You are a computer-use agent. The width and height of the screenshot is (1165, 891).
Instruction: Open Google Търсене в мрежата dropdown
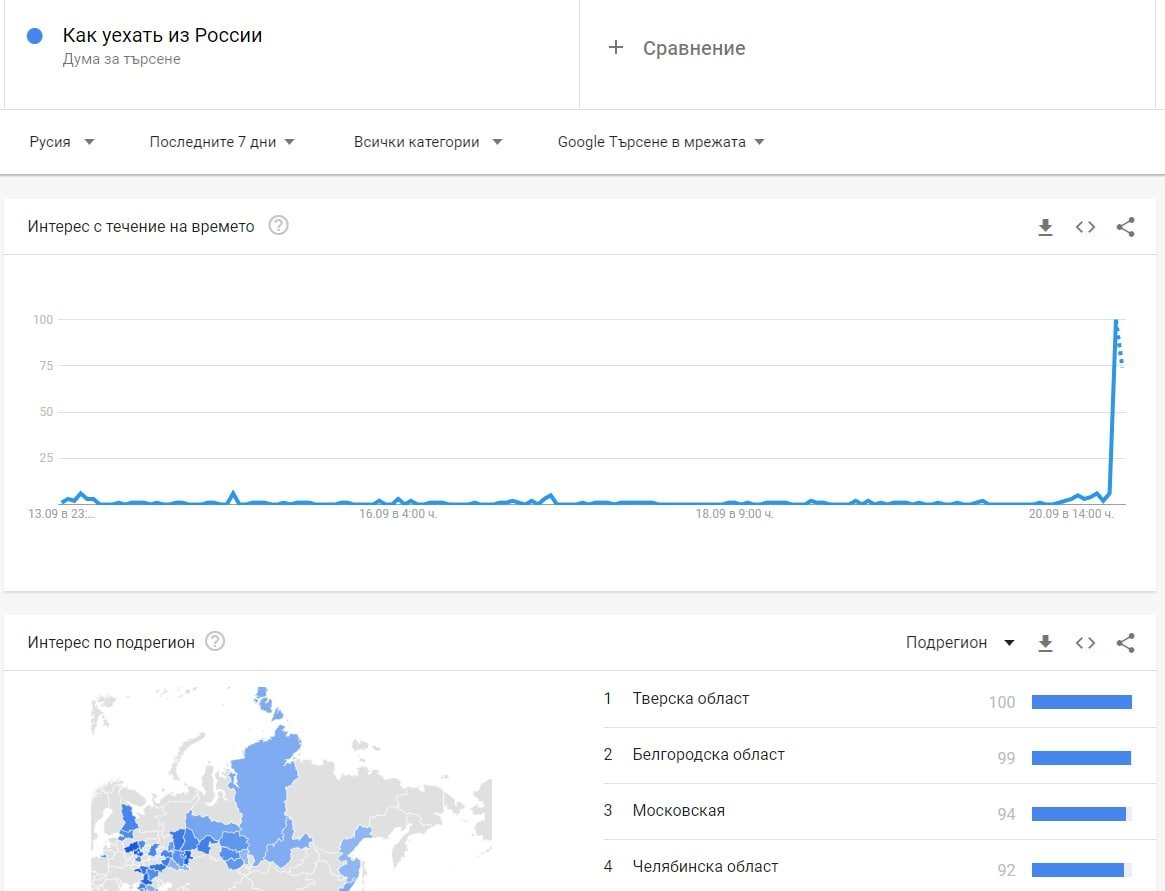tap(660, 142)
